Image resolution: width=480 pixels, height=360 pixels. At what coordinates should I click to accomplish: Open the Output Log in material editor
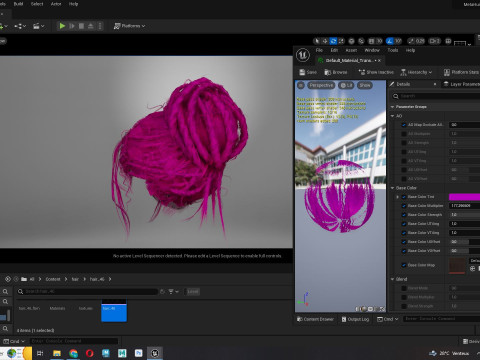pos(355,319)
